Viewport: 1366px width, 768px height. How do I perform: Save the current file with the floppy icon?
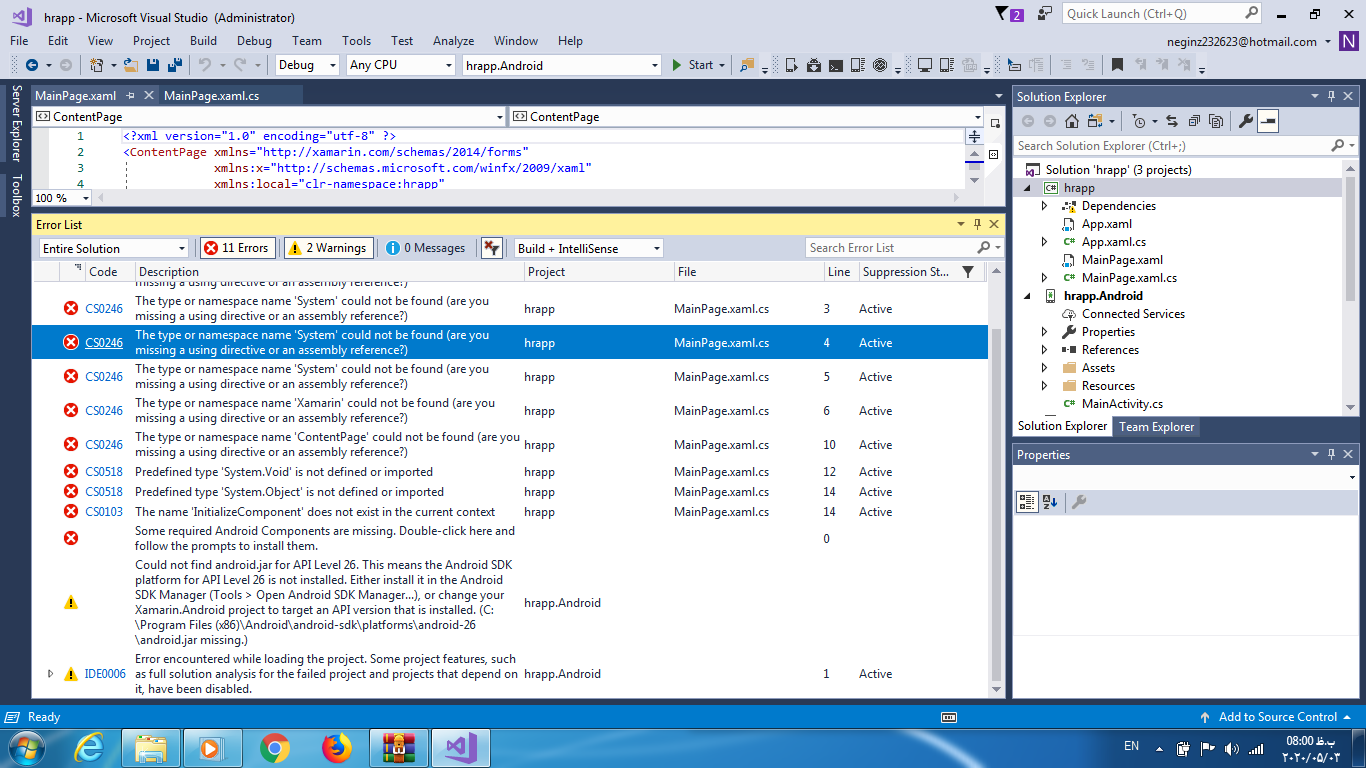coord(153,65)
